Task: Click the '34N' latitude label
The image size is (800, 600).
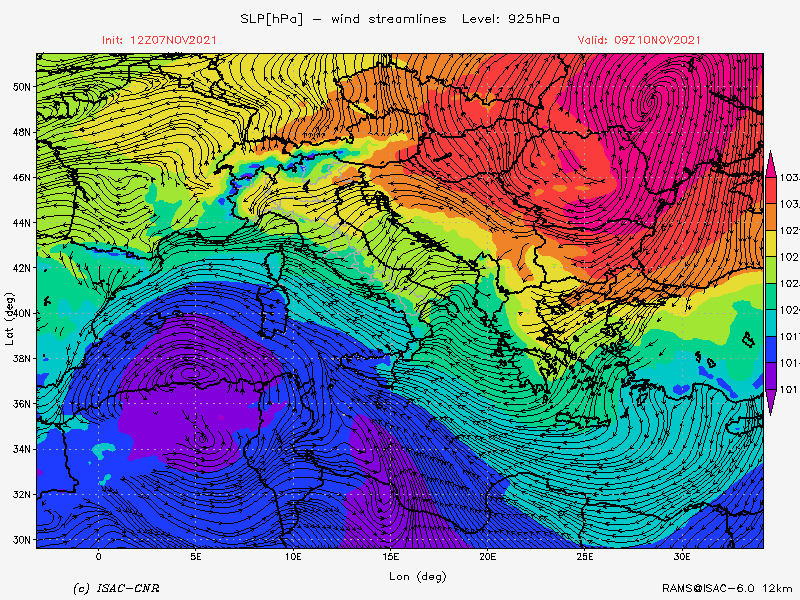Action: [x=21, y=449]
